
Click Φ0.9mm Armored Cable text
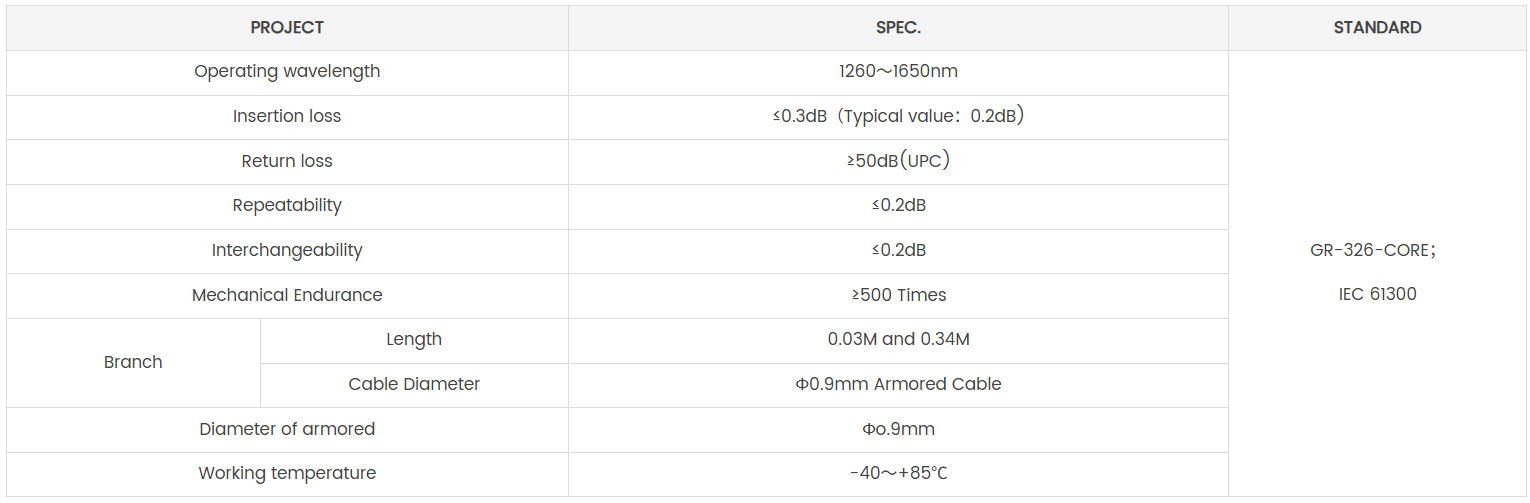898,384
